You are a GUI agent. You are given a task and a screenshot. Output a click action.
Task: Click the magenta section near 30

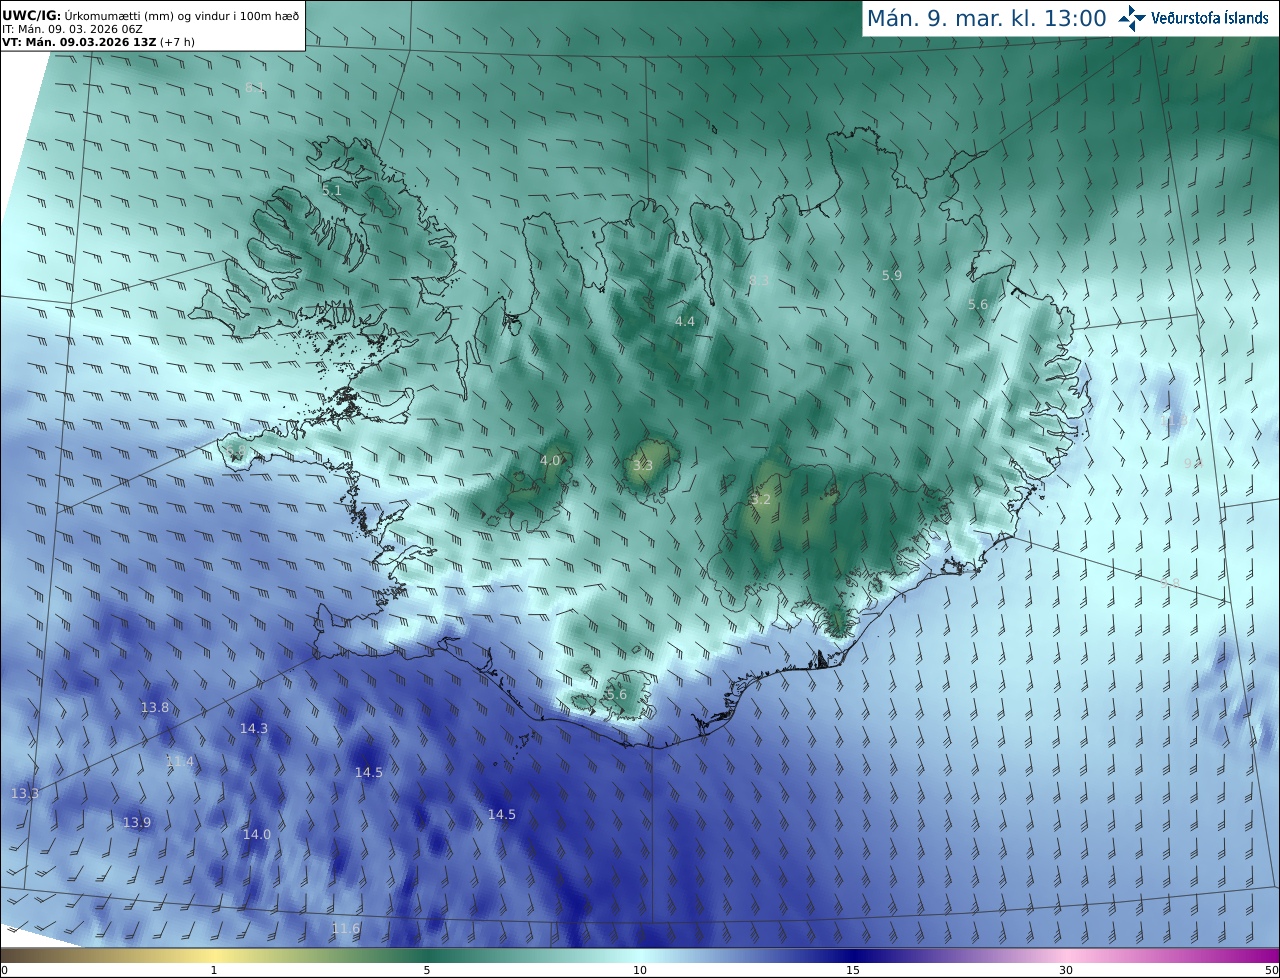(x=1066, y=955)
